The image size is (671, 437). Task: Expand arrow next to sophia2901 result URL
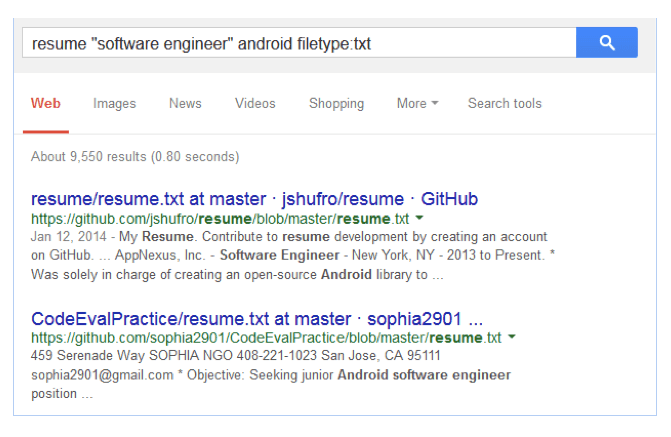click(511, 337)
